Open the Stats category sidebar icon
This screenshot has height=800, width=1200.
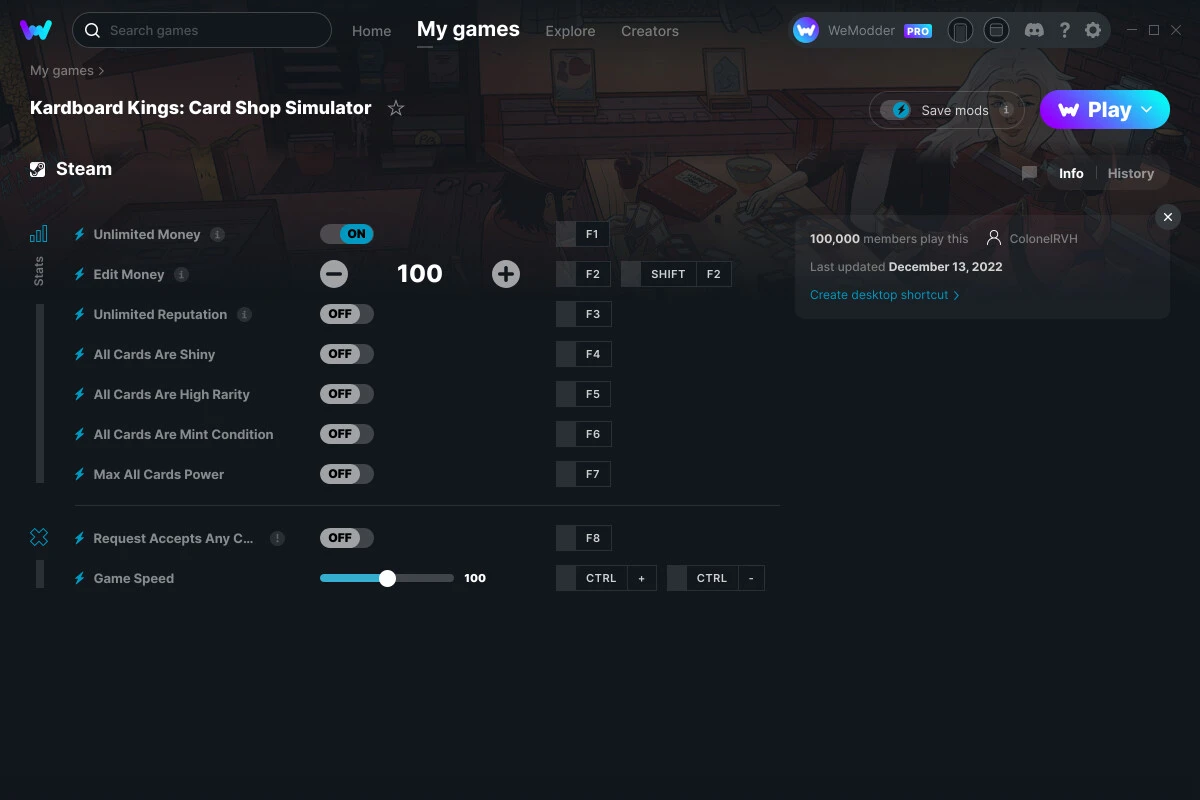38,234
